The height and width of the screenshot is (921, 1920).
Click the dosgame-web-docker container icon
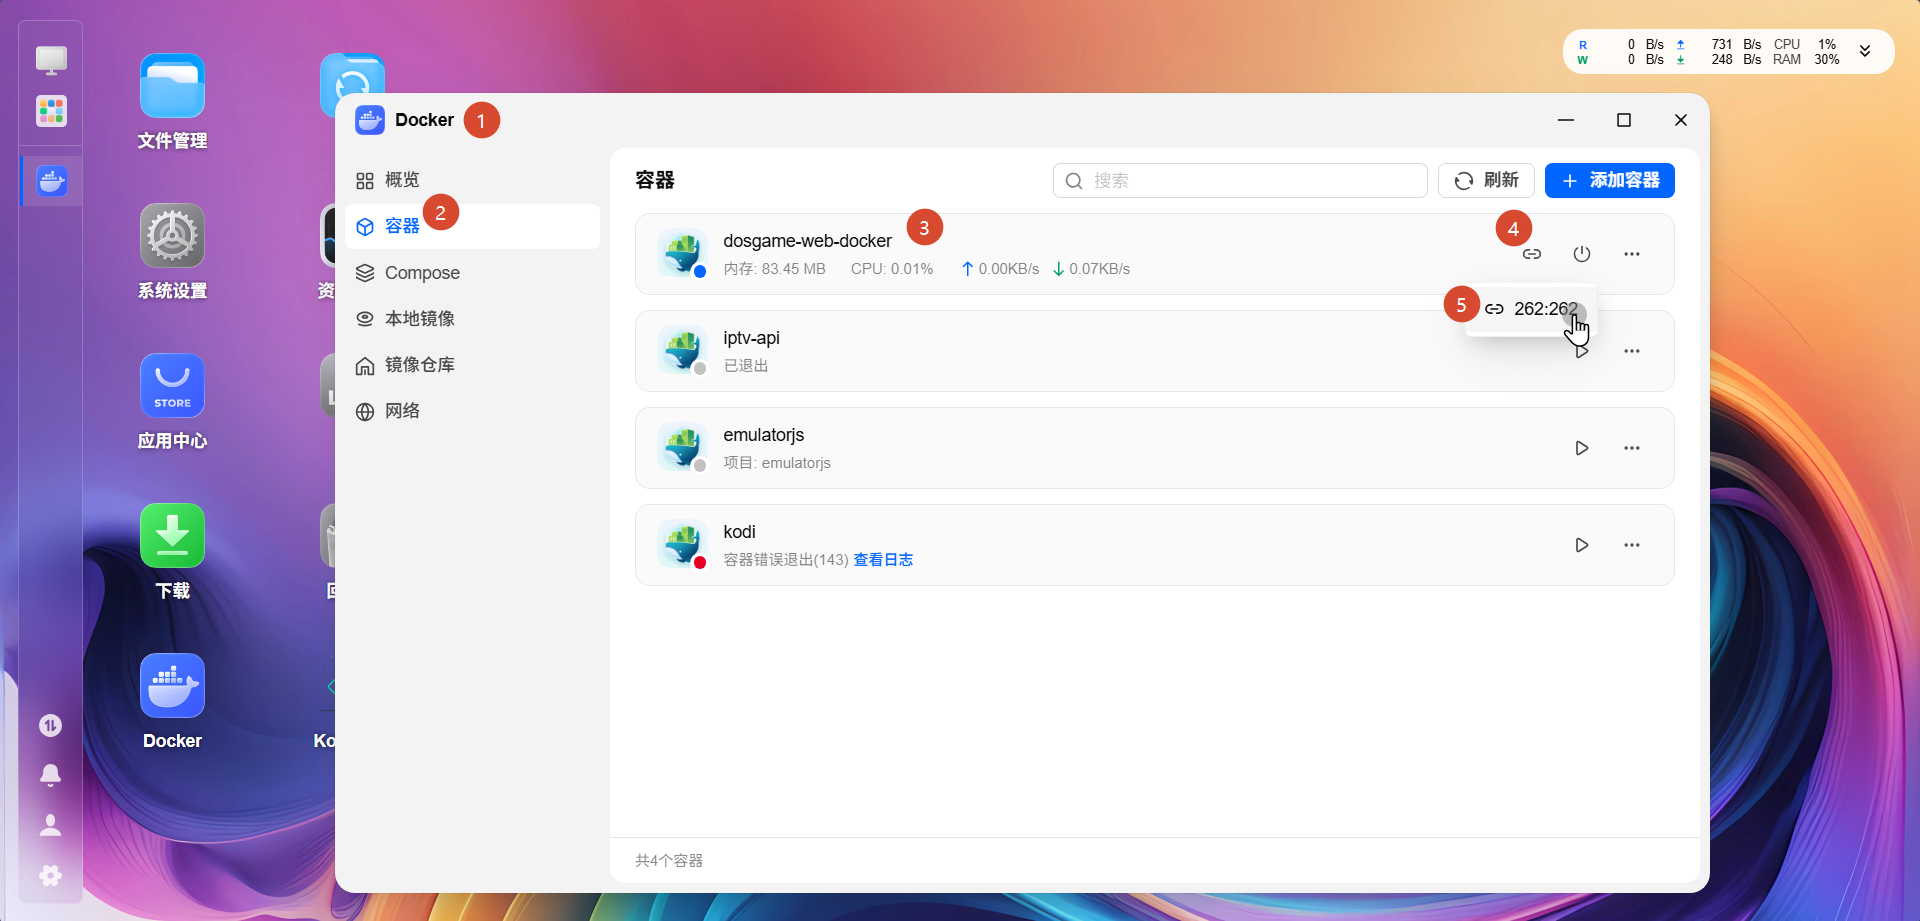click(x=682, y=254)
